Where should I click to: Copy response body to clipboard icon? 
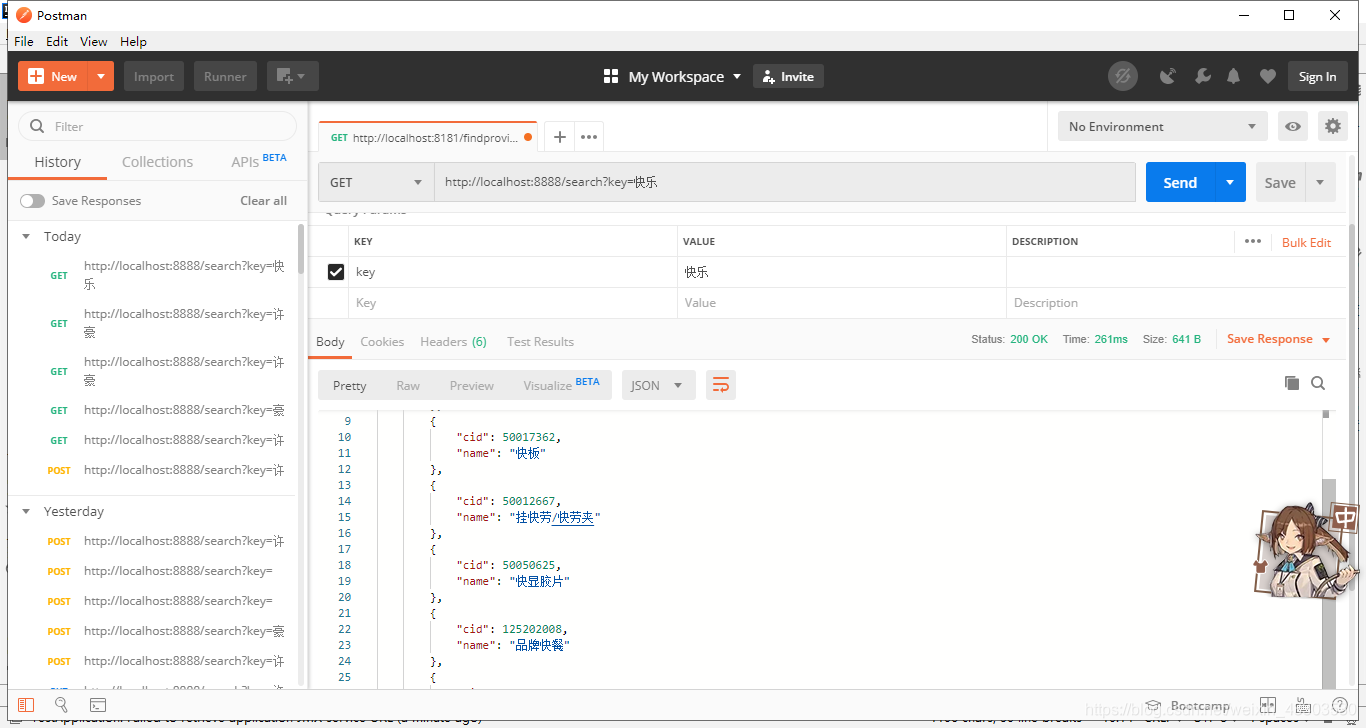pyautogui.click(x=1291, y=383)
